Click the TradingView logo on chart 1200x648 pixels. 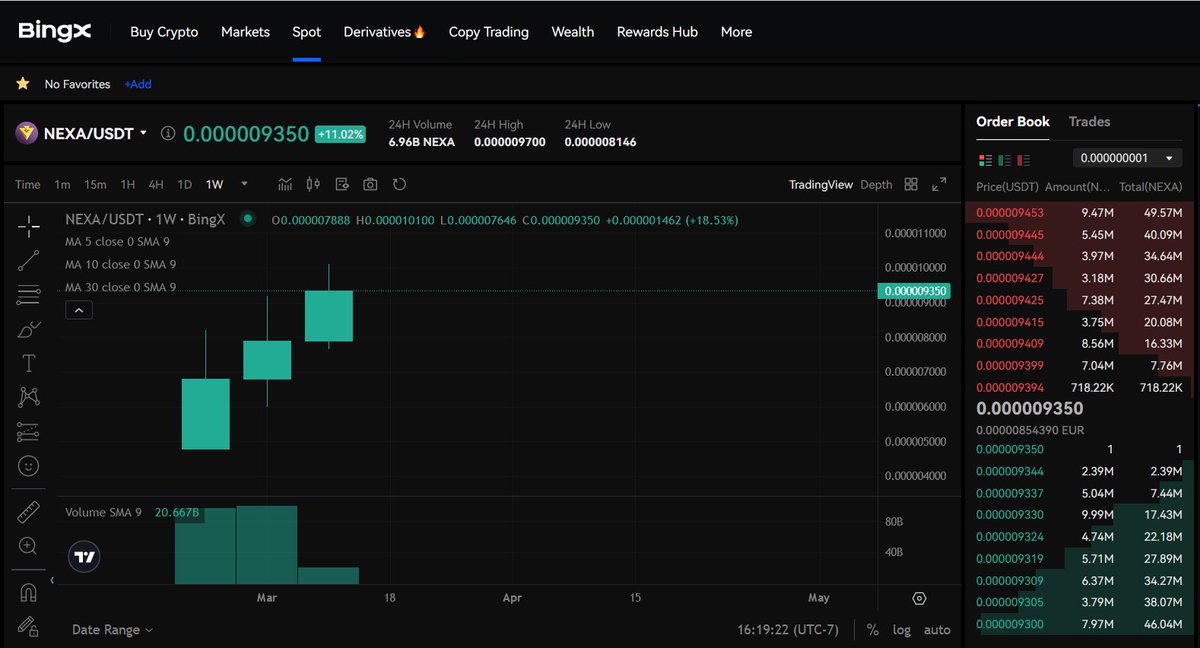85,557
